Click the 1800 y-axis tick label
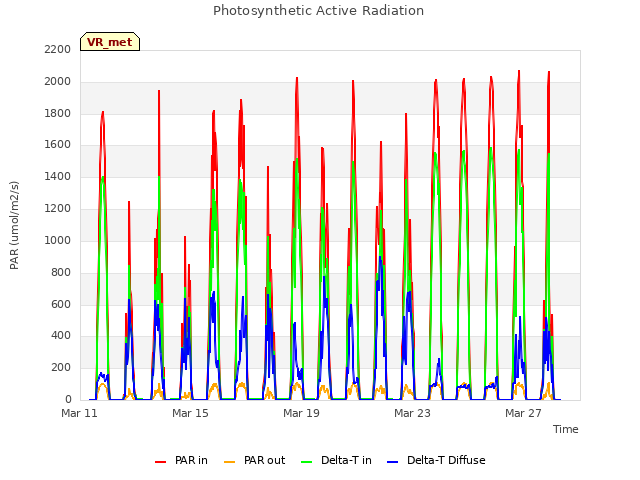Screen dimensions: 640x480 (x=58, y=113)
